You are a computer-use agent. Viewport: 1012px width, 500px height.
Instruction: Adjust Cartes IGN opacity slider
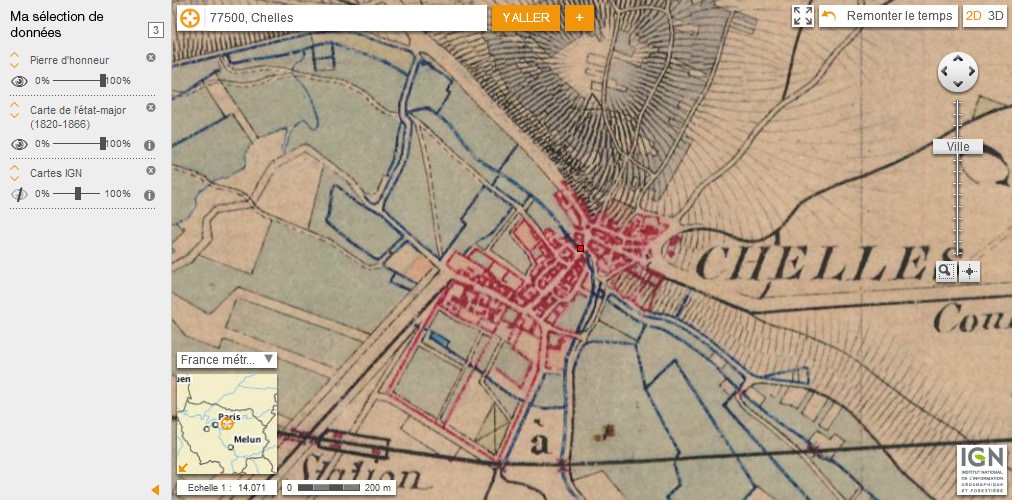pyautogui.click(x=78, y=194)
